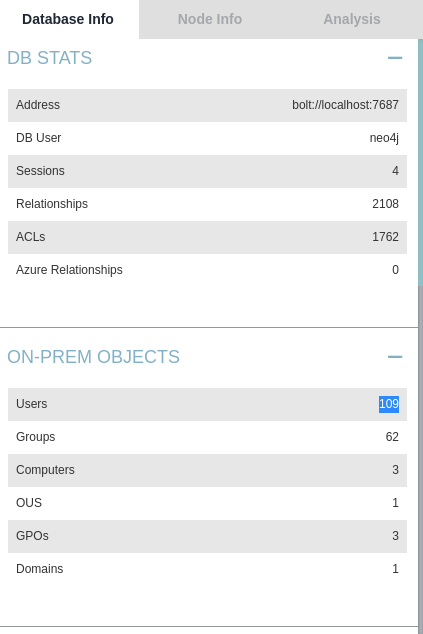Click the Azure Relationships row
The width and height of the screenshot is (423, 634).
207,270
